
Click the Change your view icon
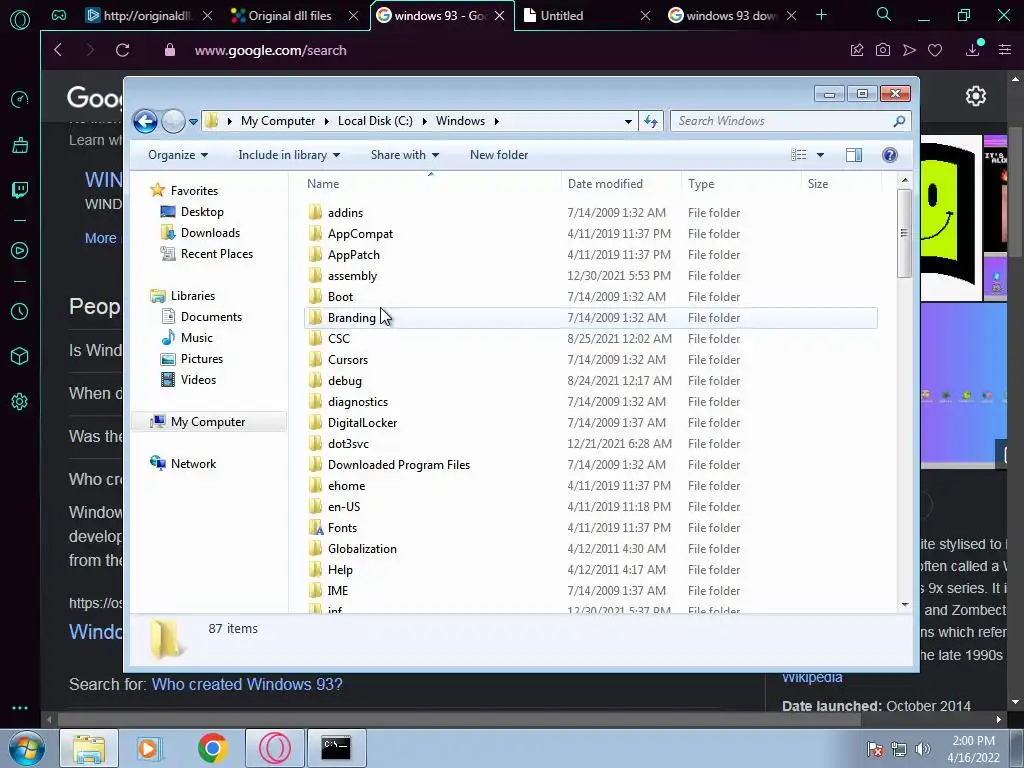point(799,155)
